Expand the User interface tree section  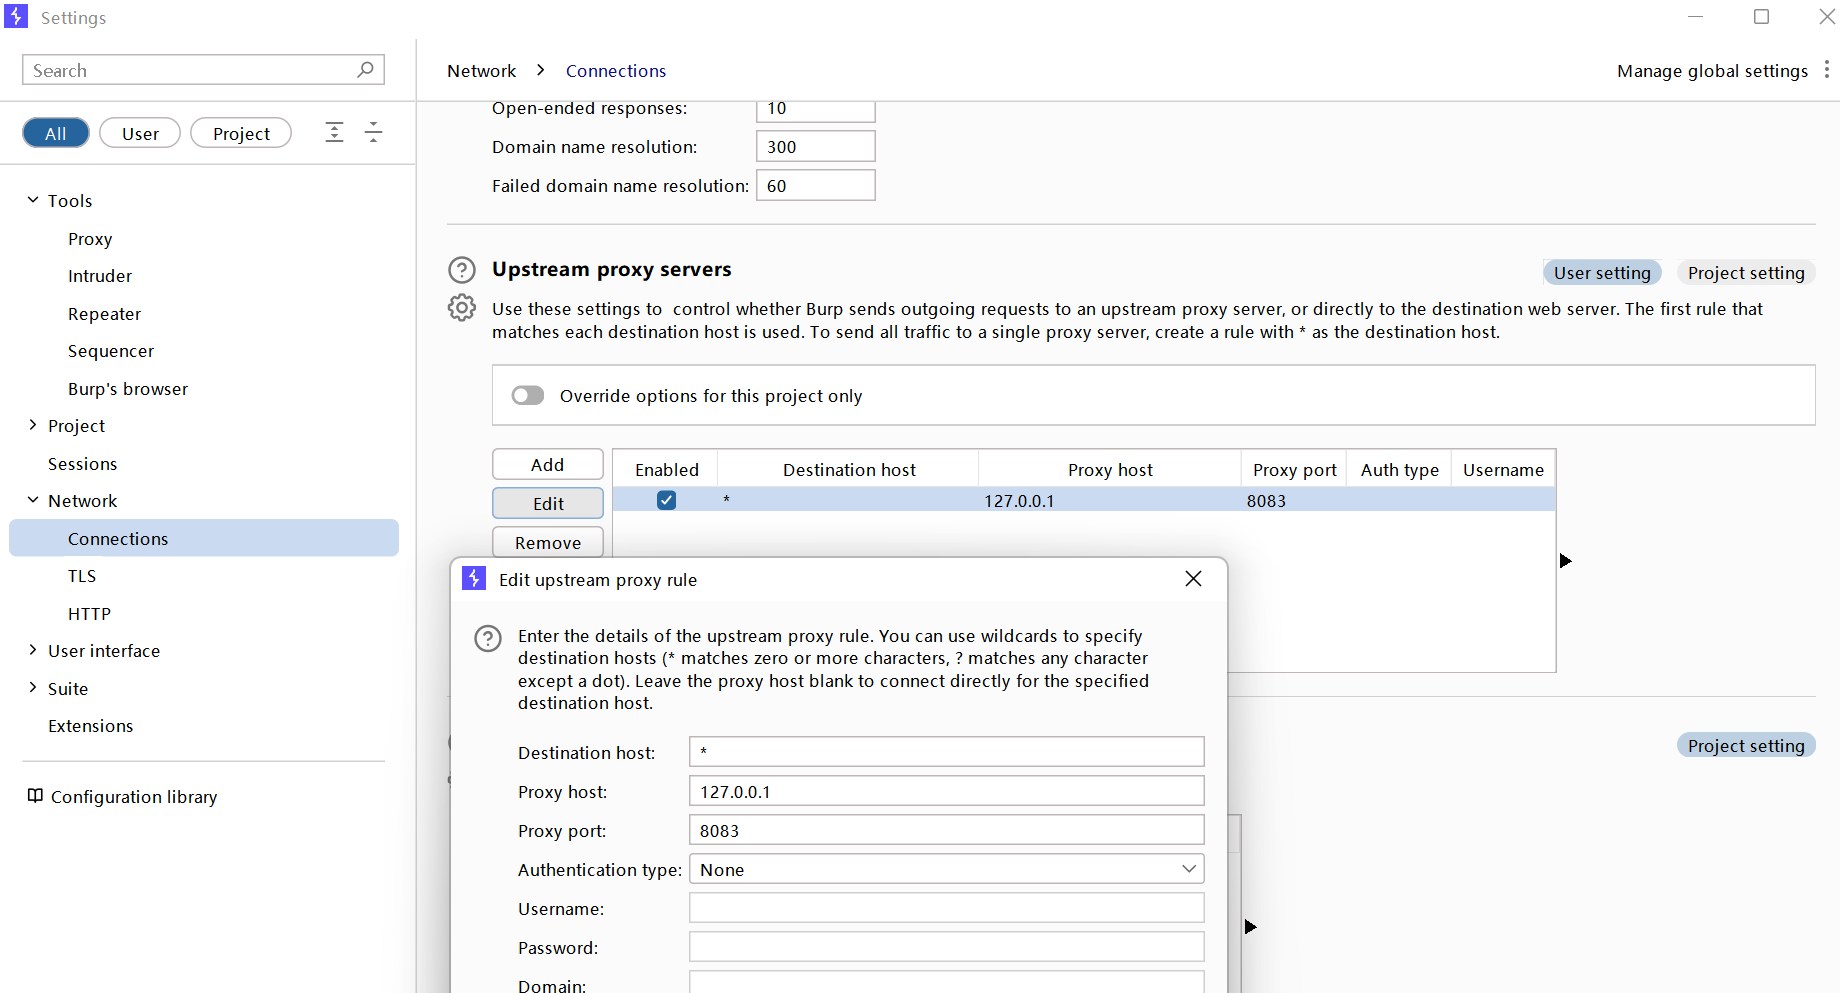(x=33, y=650)
